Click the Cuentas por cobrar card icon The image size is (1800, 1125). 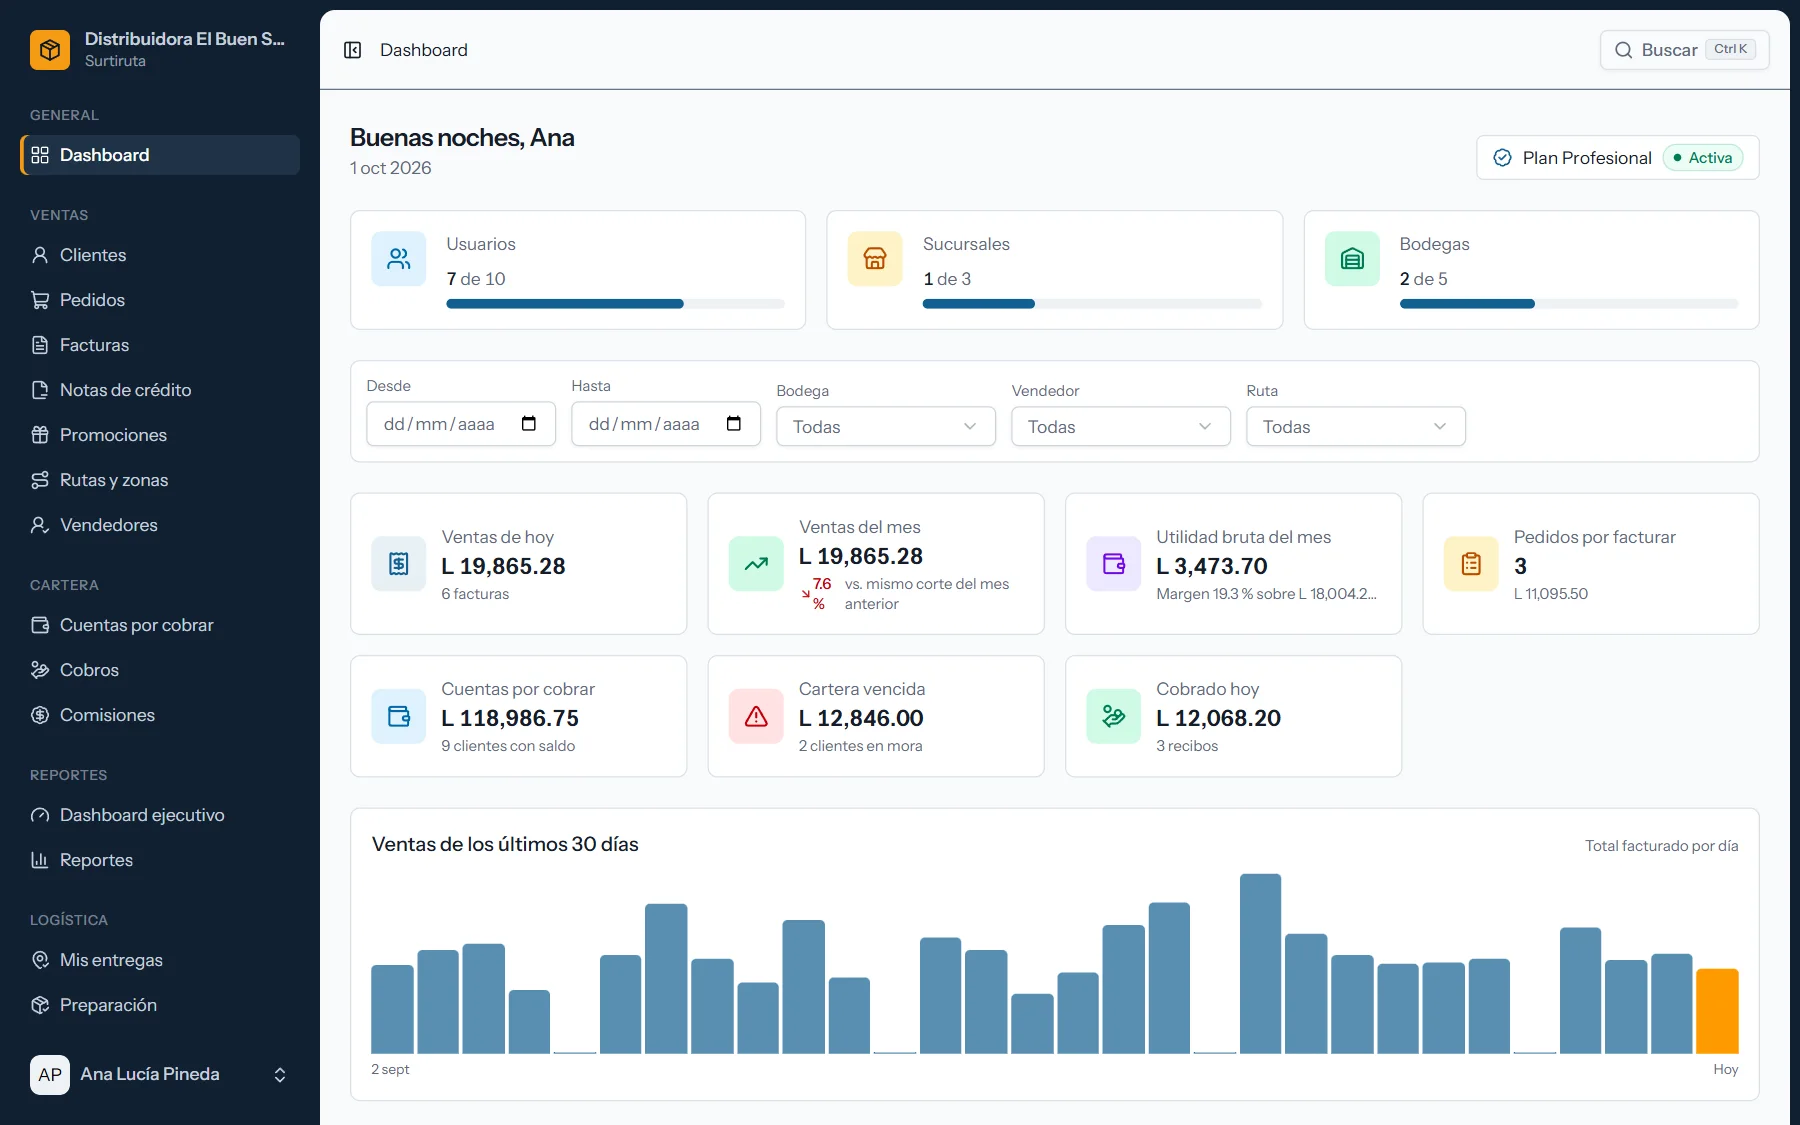pos(399,716)
